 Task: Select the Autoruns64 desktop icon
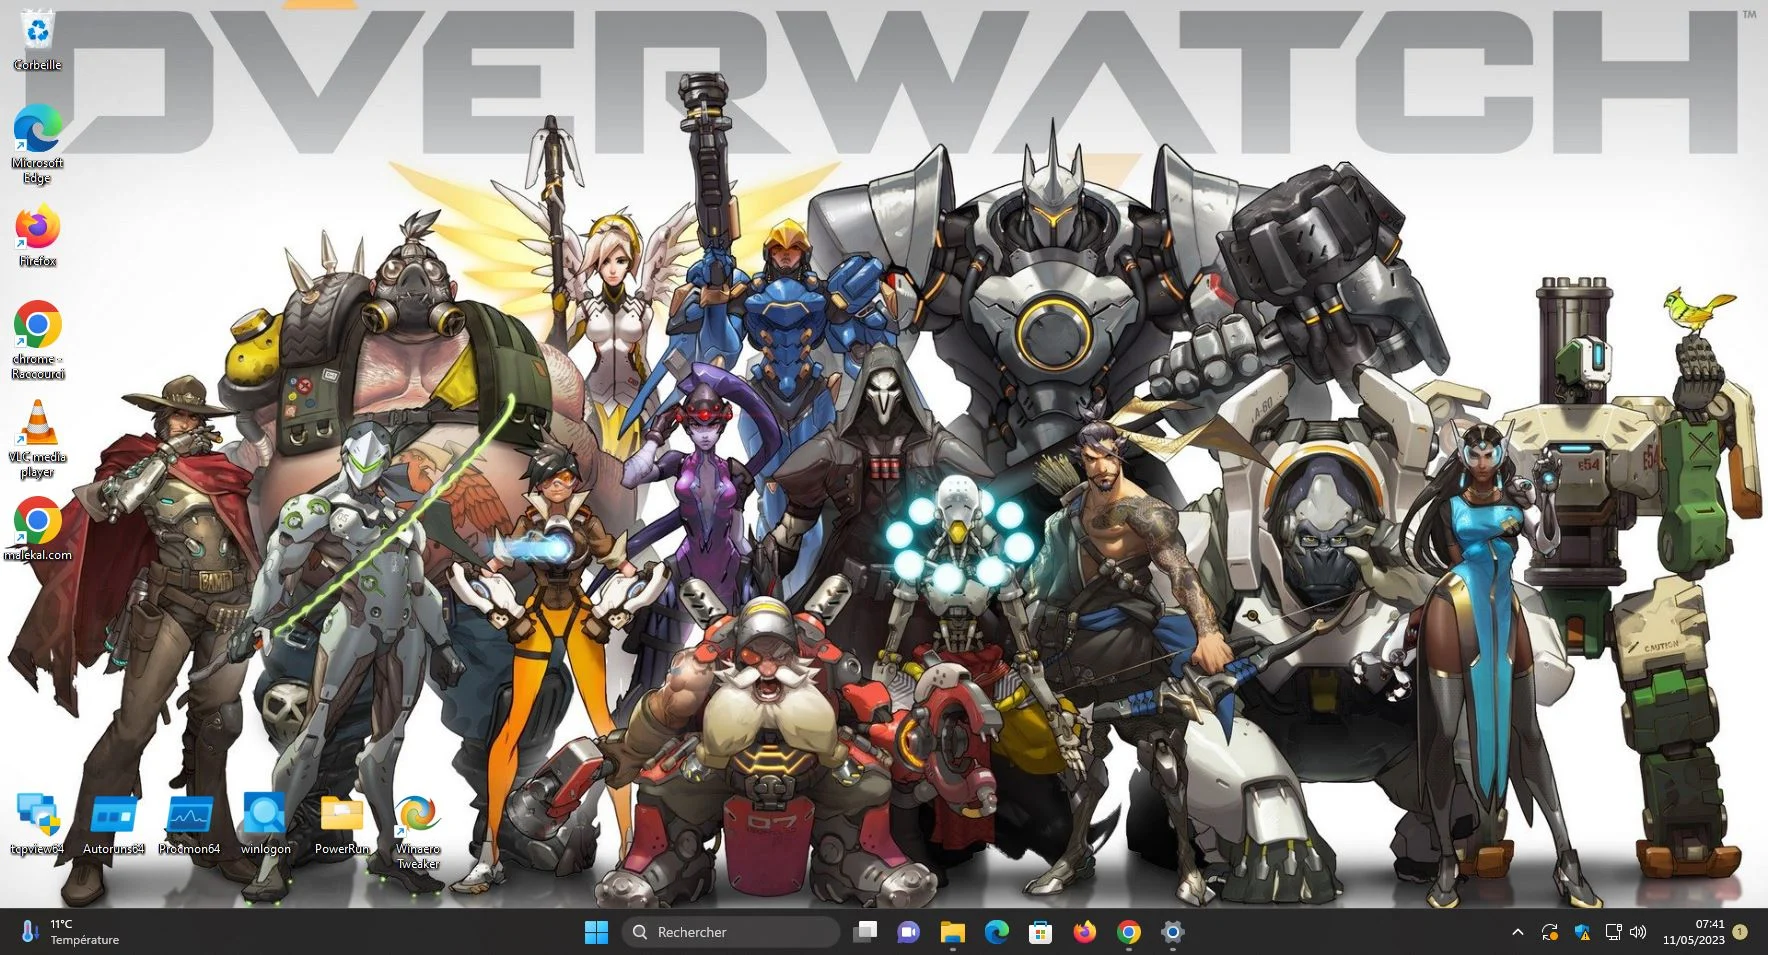tap(113, 825)
